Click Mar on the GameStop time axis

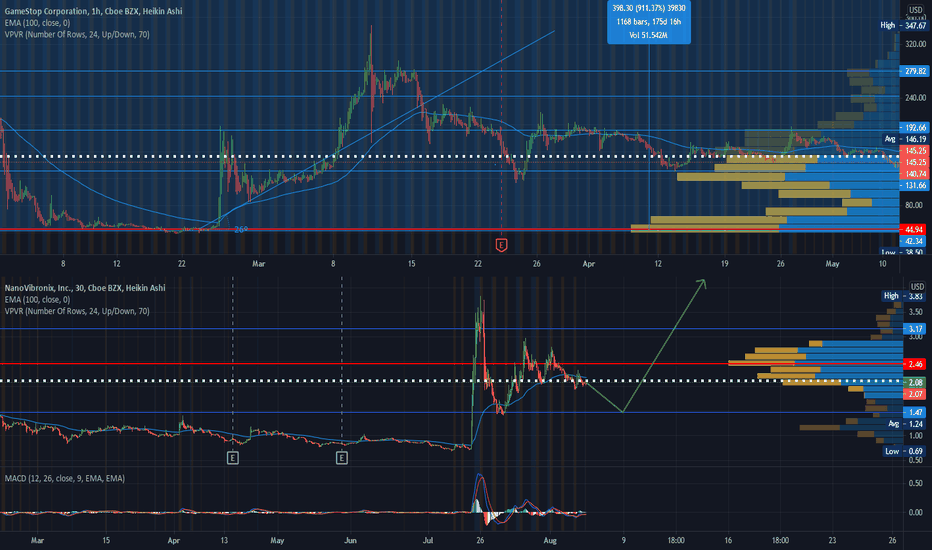259,264
